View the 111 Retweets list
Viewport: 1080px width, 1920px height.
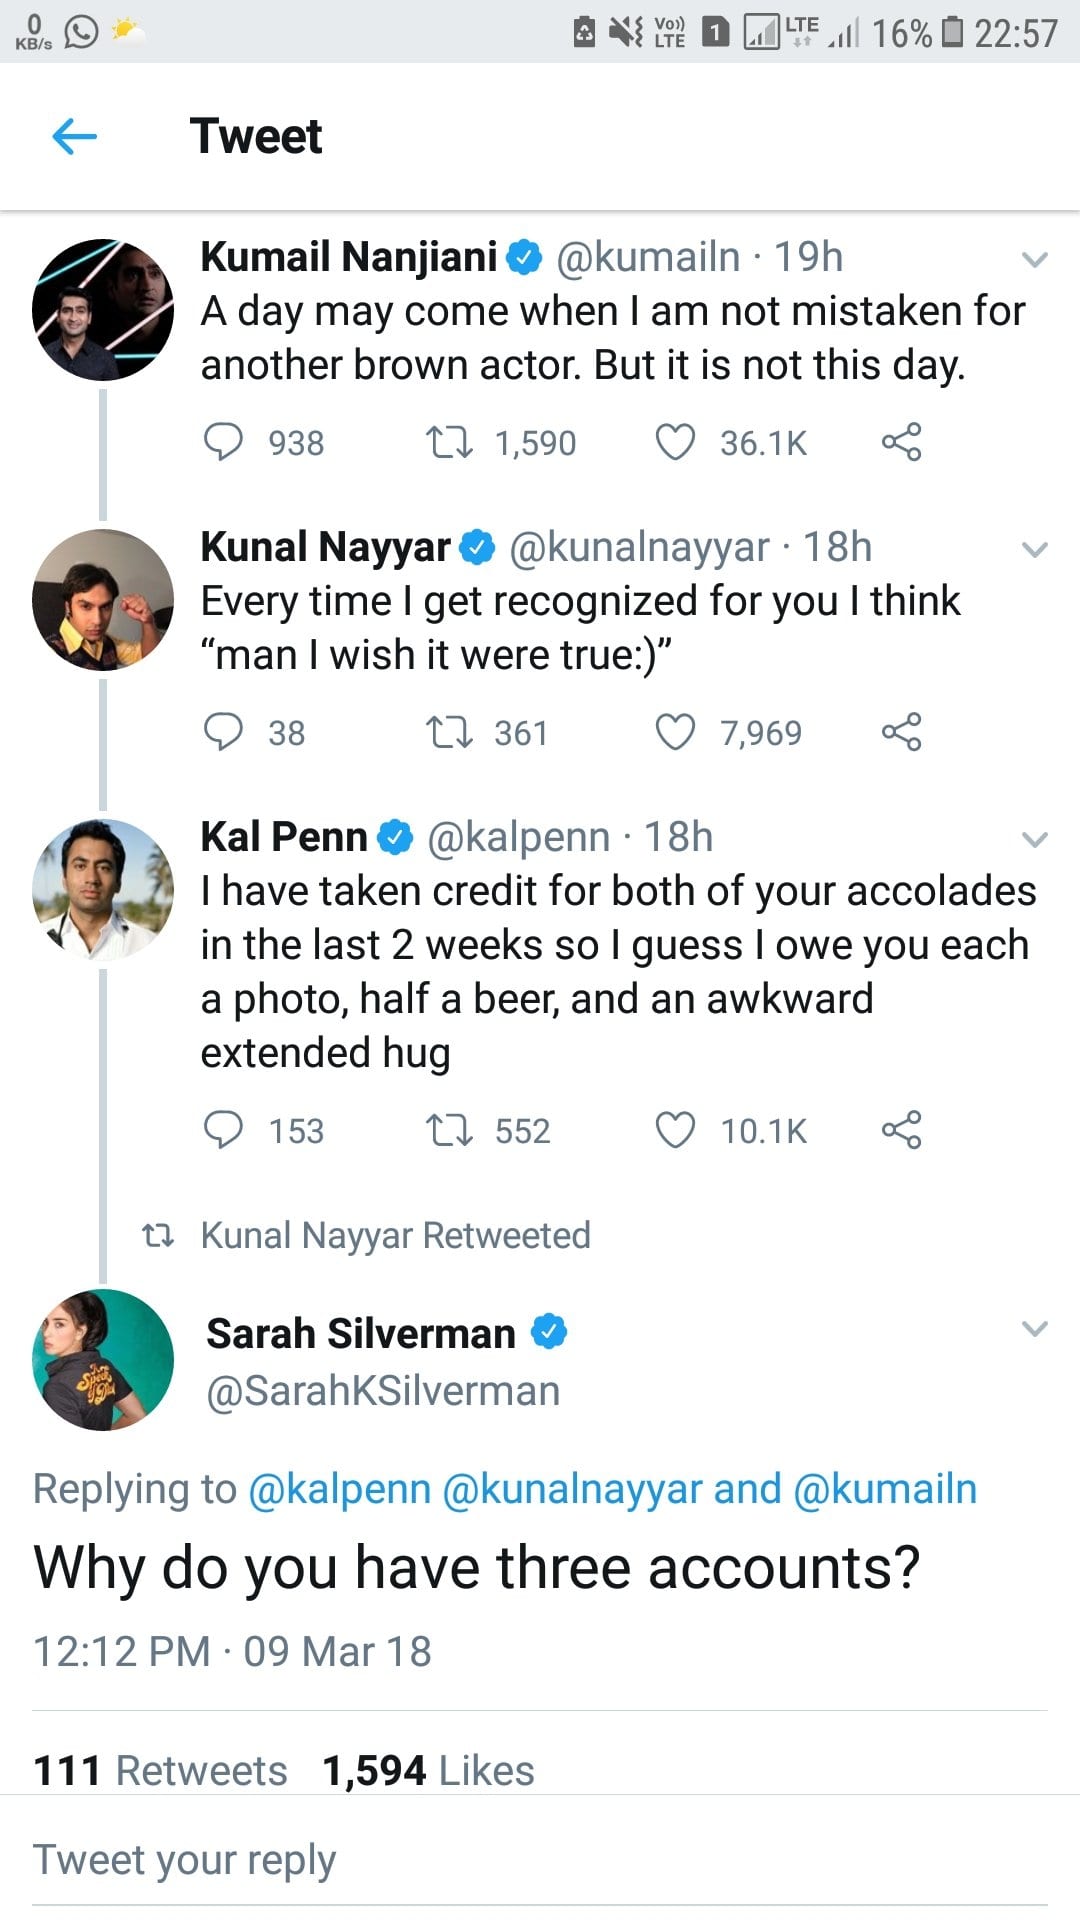tap(160, 1770)
